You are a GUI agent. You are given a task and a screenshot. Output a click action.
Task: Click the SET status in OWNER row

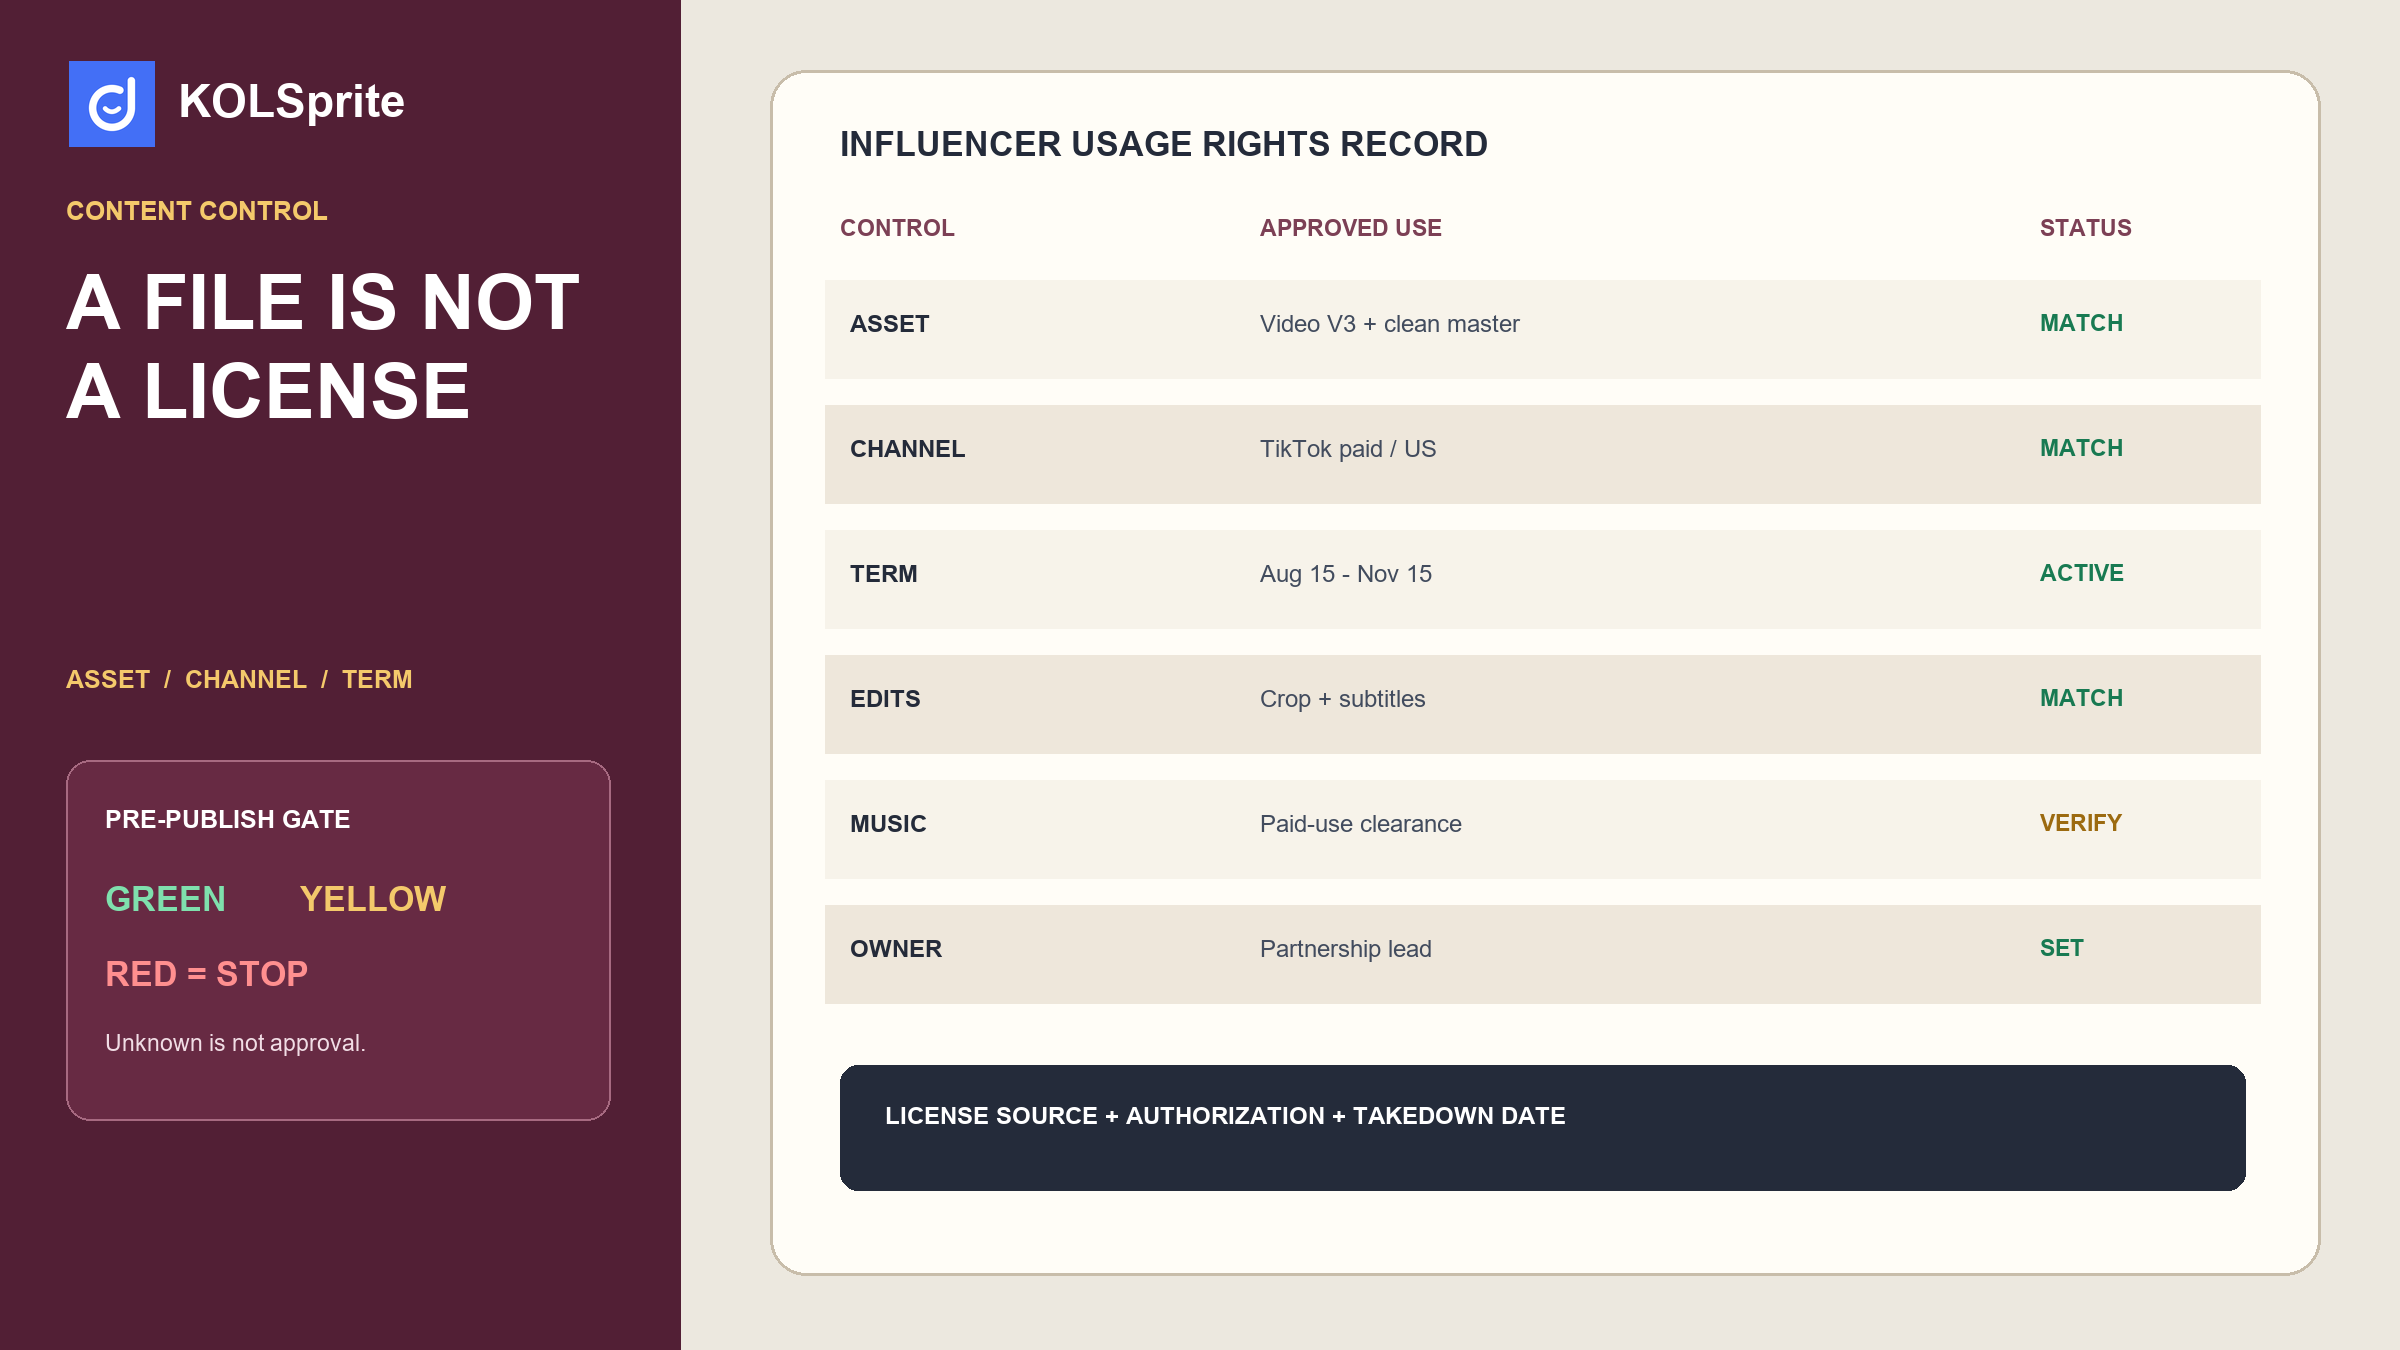pyautogui.click(x=2062, y=948)
